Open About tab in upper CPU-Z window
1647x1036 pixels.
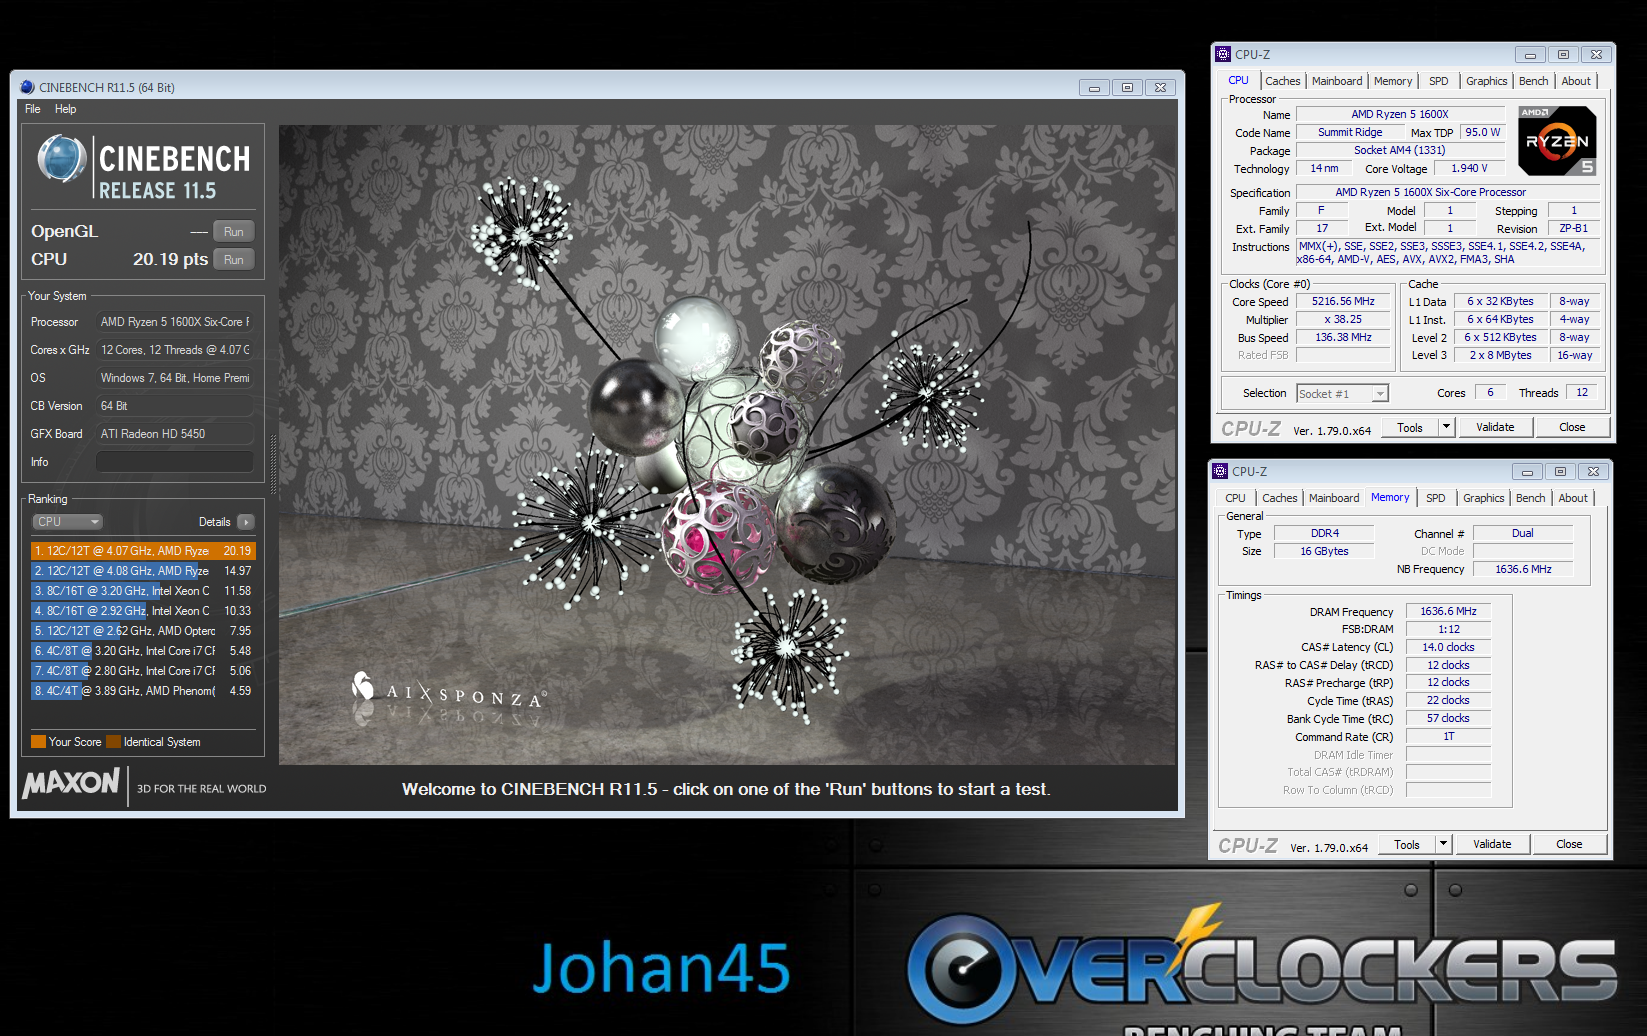click(1576, 81)
